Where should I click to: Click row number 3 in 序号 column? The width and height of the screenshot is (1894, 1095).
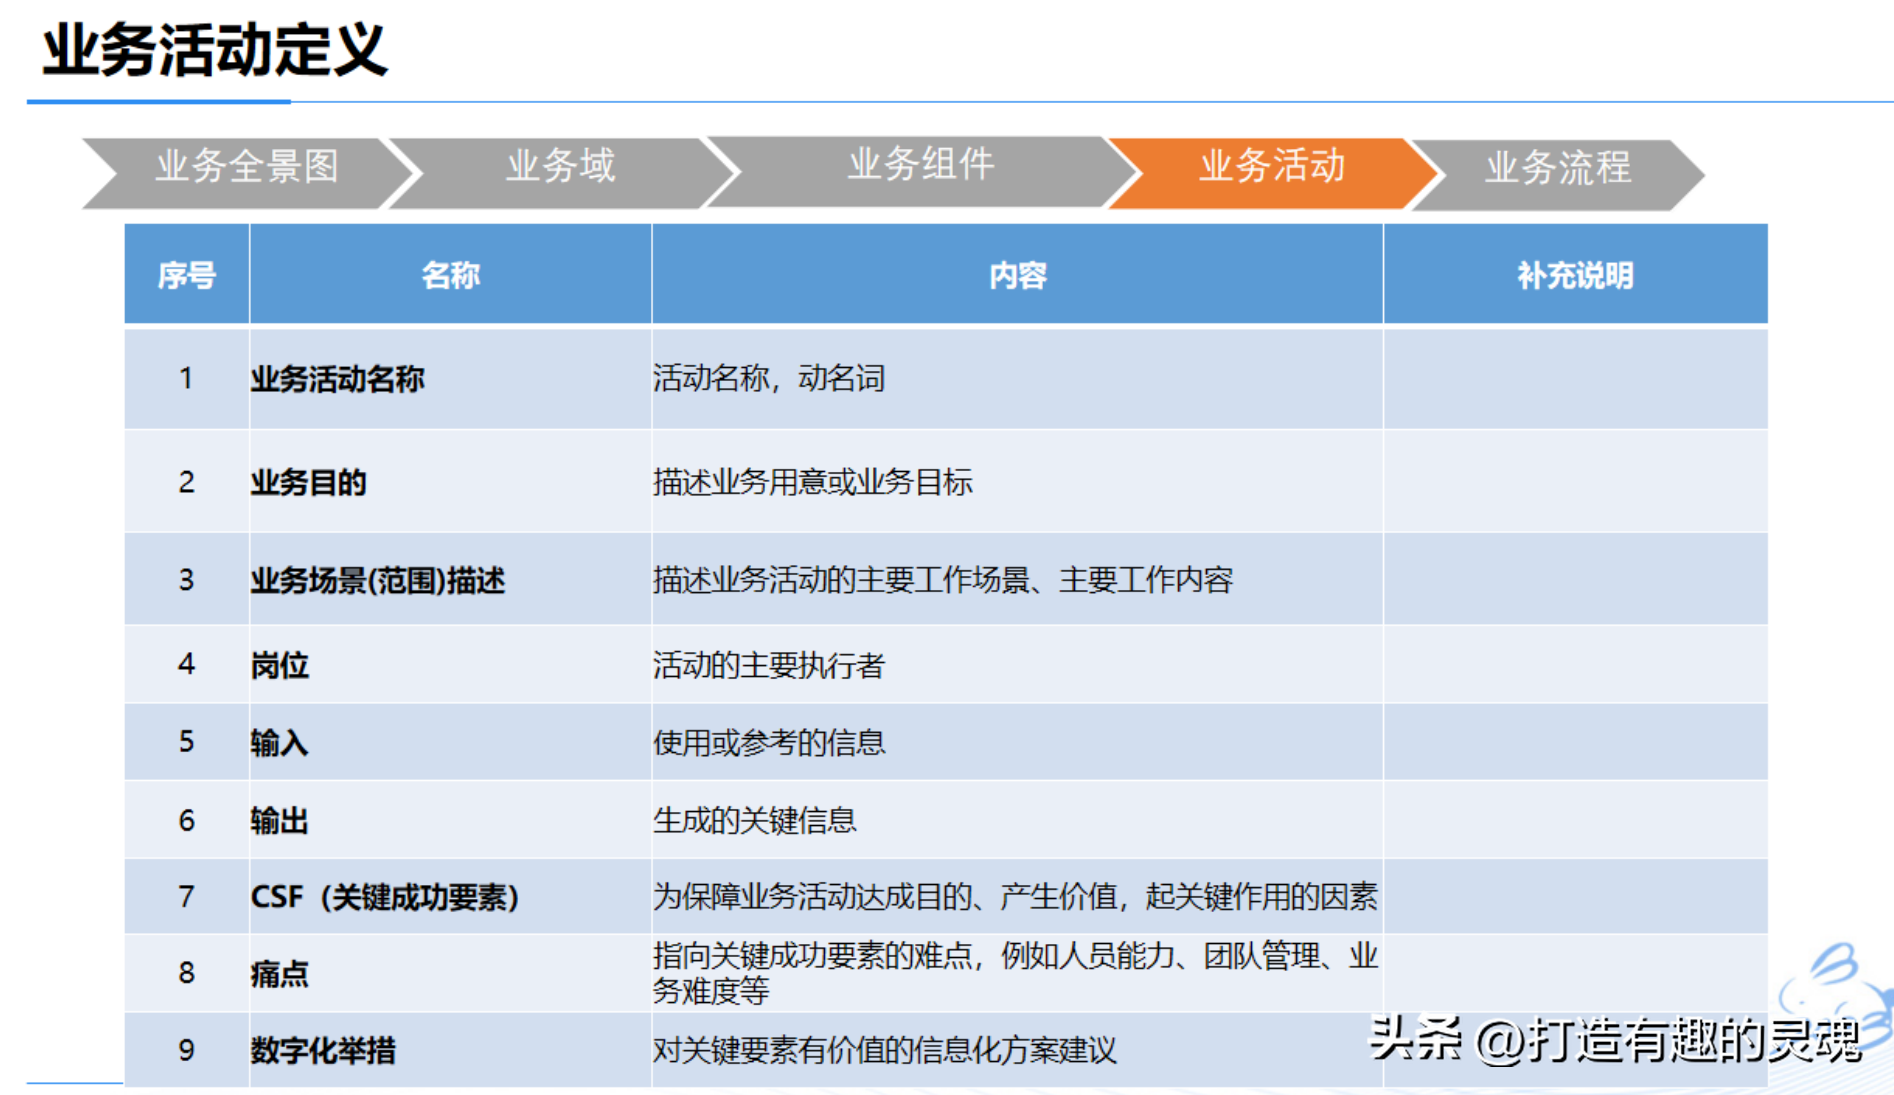pos(187,580)
